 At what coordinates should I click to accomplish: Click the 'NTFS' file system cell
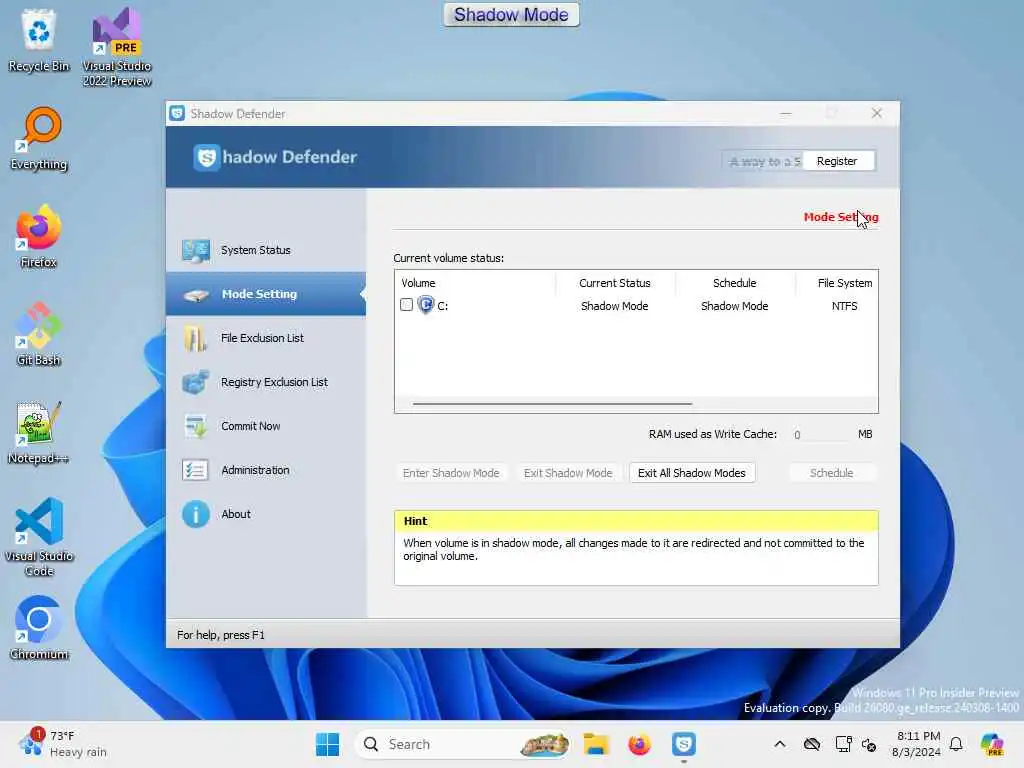click(x=844, y=306)
